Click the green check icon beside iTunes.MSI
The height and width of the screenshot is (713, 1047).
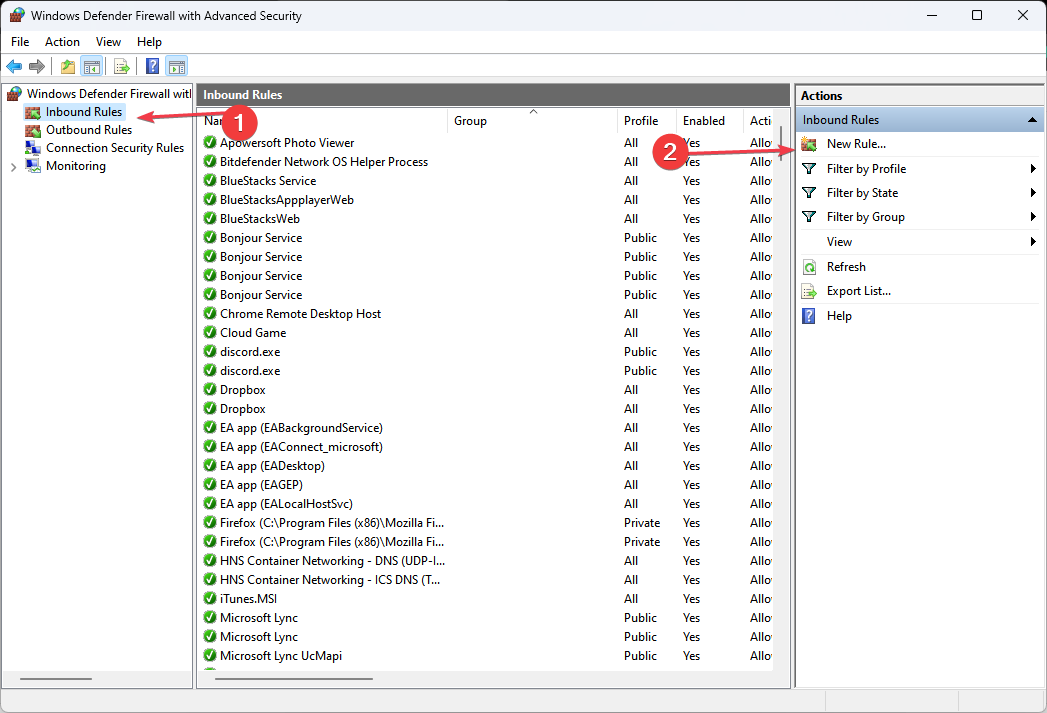click(210, 598)
